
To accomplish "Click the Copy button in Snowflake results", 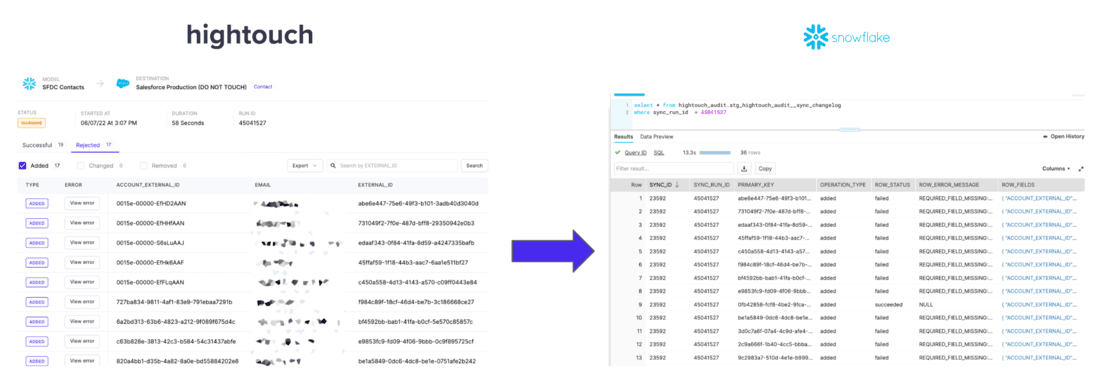I will (x=765, y=169).
